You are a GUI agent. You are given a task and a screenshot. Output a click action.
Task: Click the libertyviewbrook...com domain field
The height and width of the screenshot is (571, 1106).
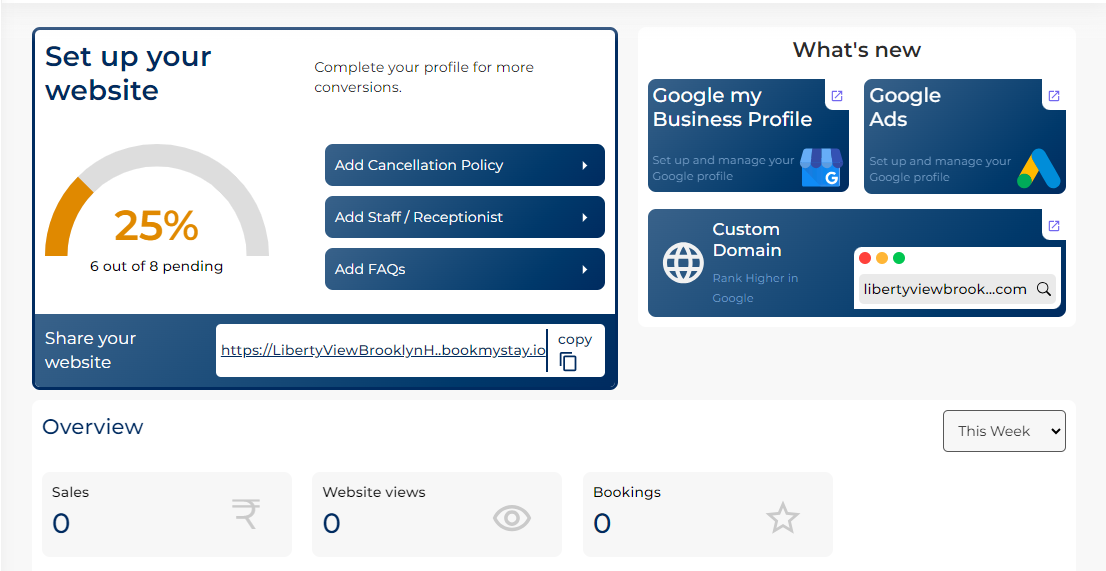click(945, 289)
